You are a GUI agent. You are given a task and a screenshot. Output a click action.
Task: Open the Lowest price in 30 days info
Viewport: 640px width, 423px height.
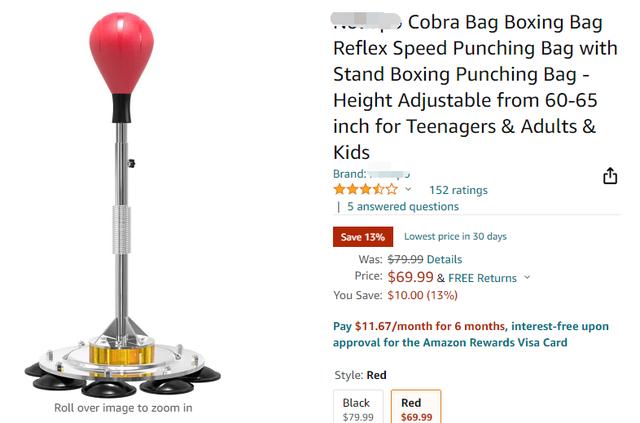[x=455, y=236]
